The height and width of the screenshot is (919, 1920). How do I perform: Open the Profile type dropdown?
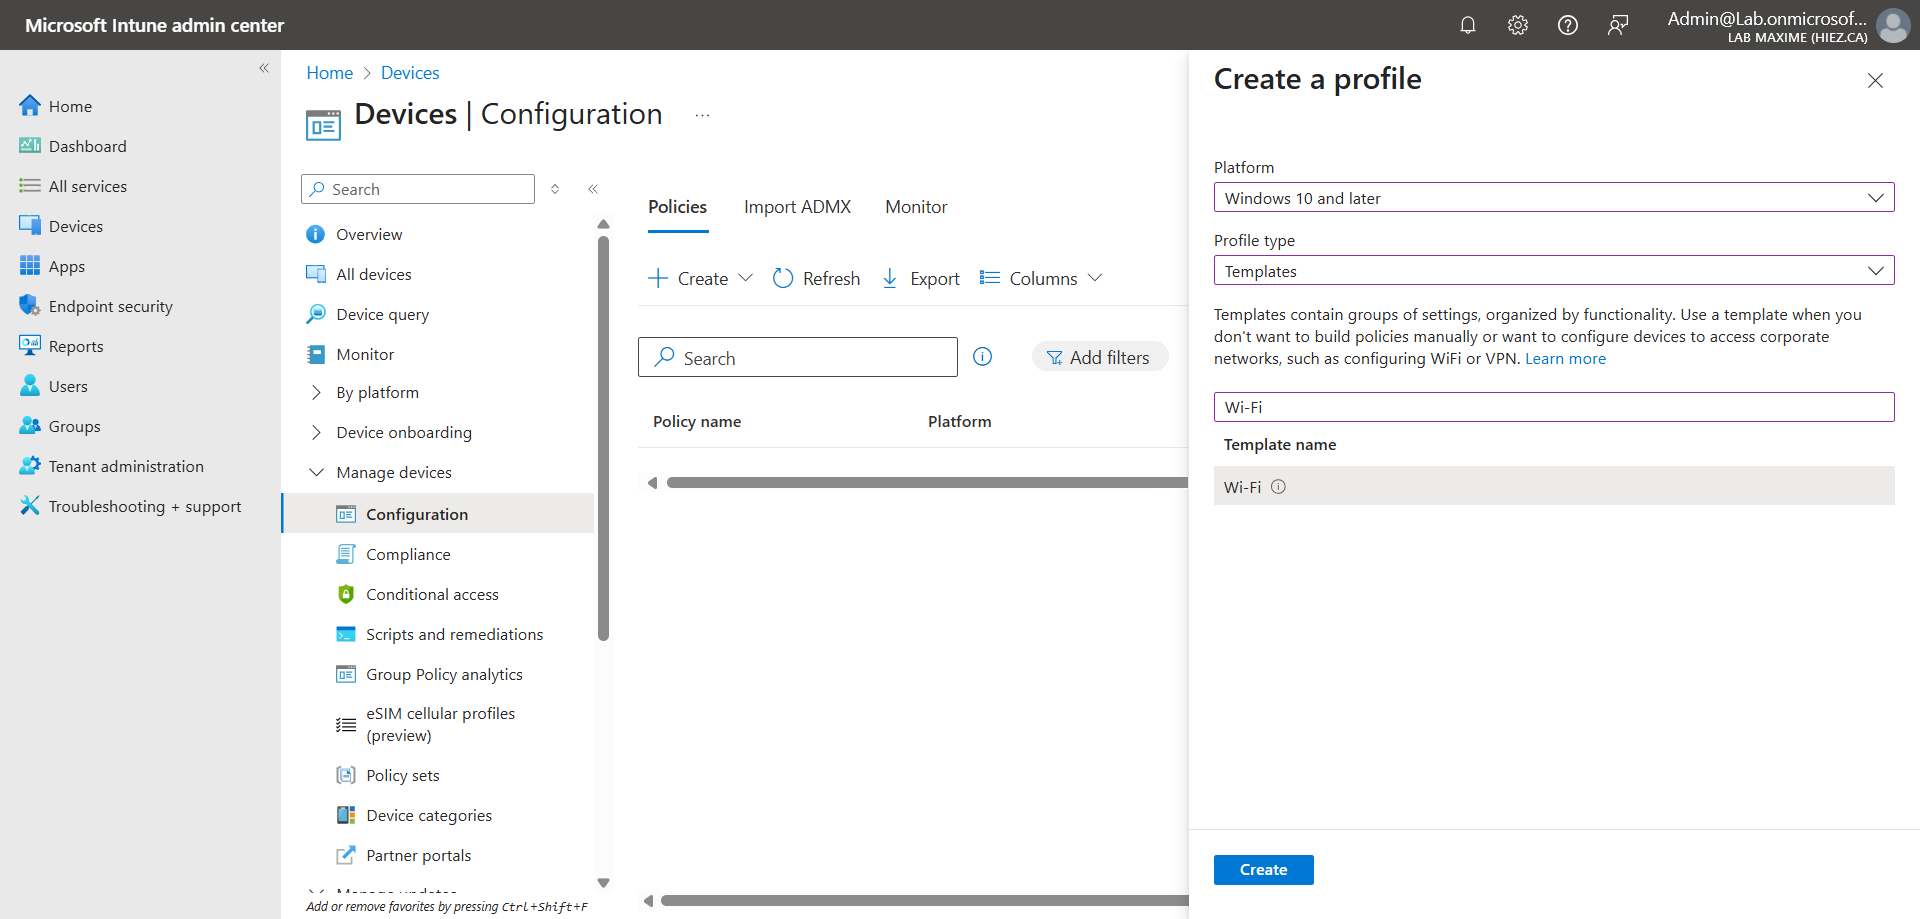click(x=1553, y=271)
